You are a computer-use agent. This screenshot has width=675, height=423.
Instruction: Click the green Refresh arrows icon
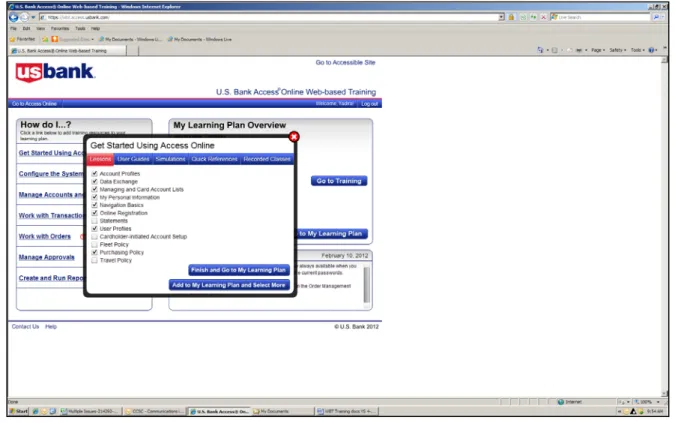533,17
